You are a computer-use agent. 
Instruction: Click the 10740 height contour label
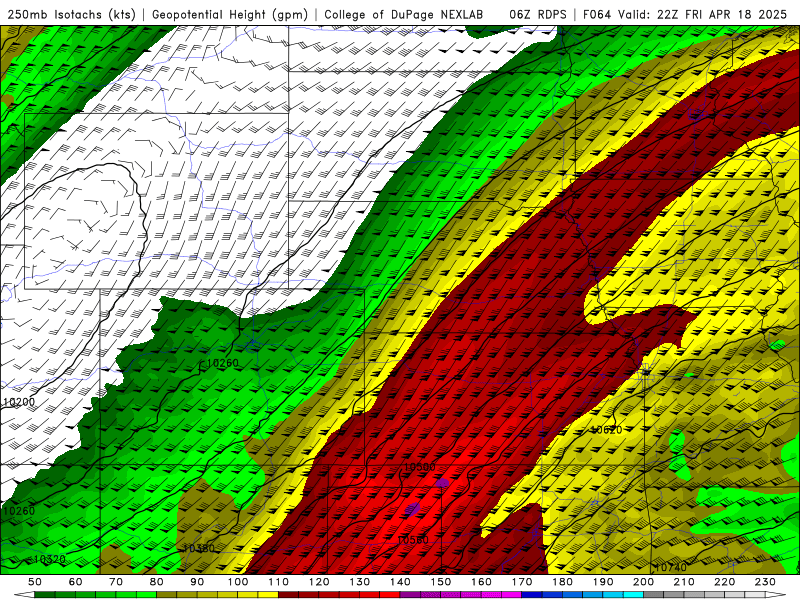[x=670, y=568]
